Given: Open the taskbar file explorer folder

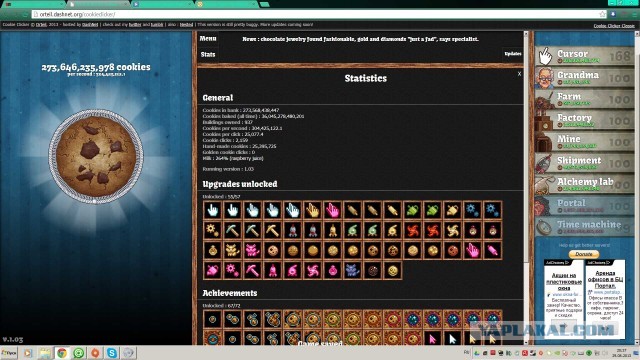Looking at the screenshot, I should coord(45,353).
